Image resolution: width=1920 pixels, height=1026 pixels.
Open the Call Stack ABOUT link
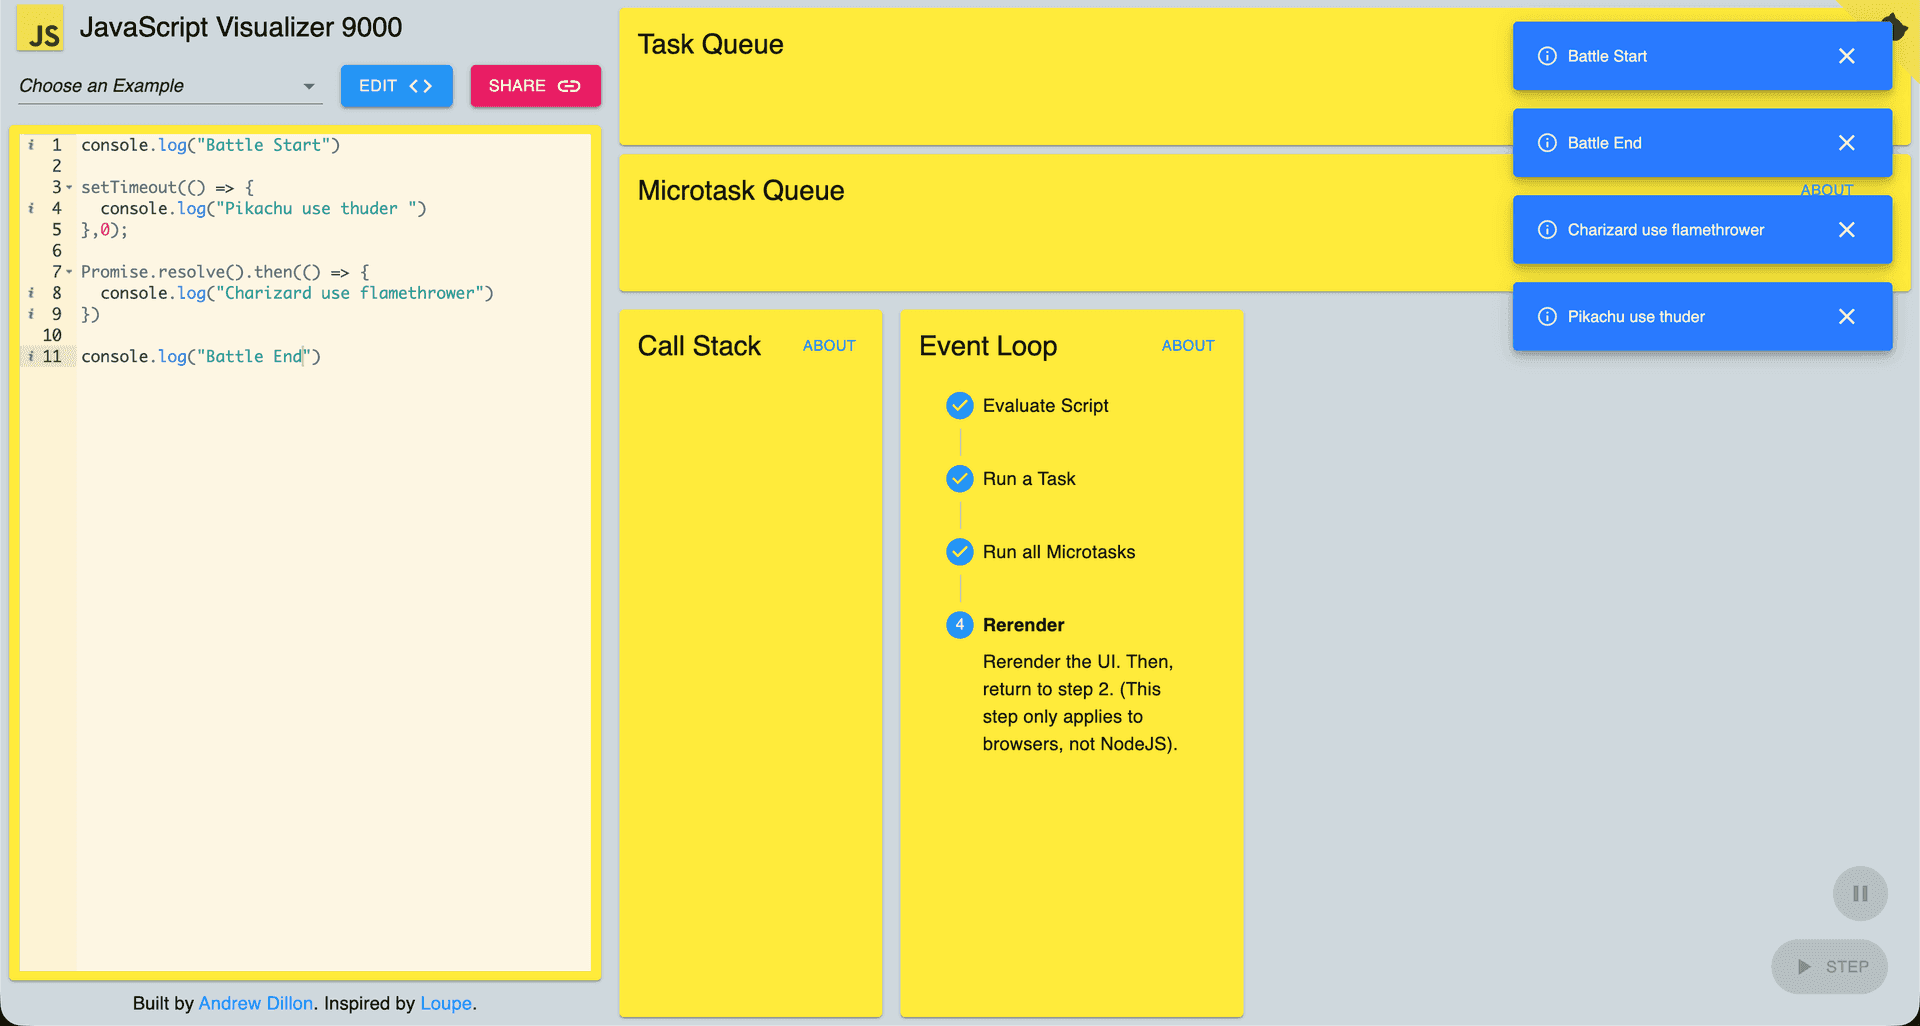[x=829, y=346]
